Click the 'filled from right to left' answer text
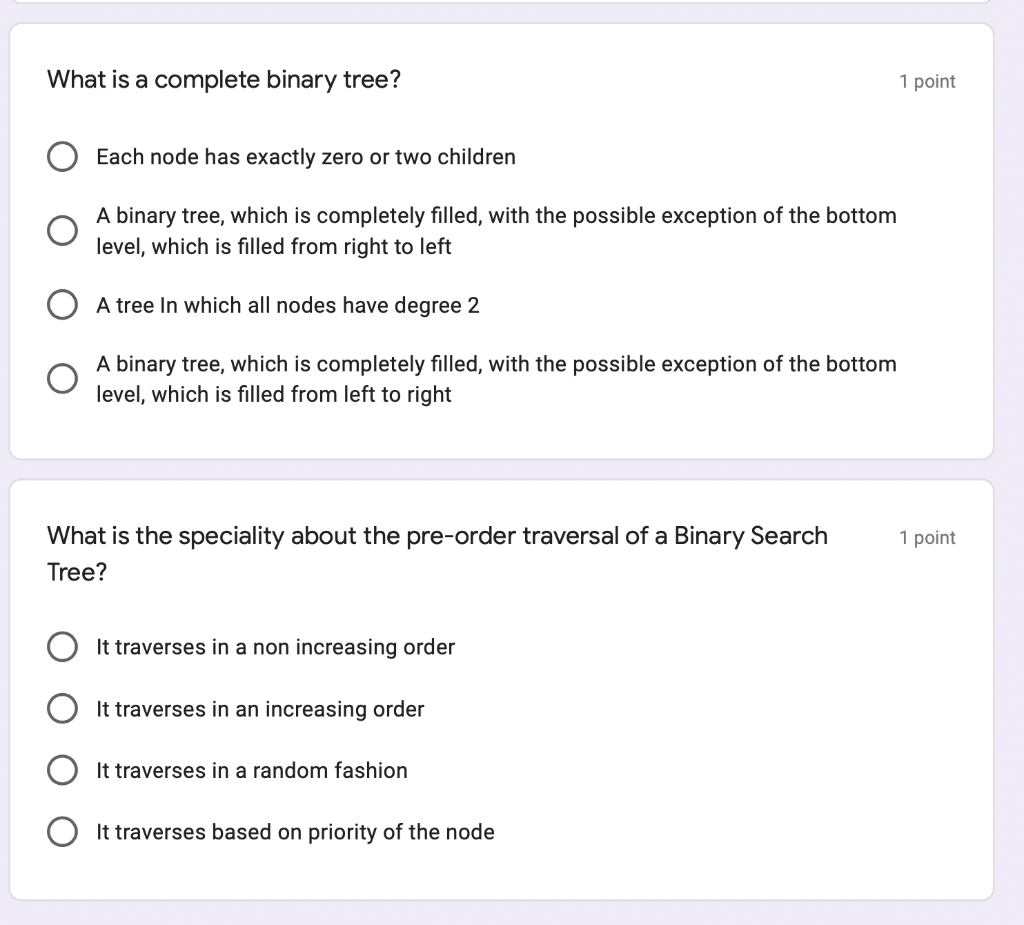Image resolution: width=1024 pixels, height=925 pixels. point(496,231)
